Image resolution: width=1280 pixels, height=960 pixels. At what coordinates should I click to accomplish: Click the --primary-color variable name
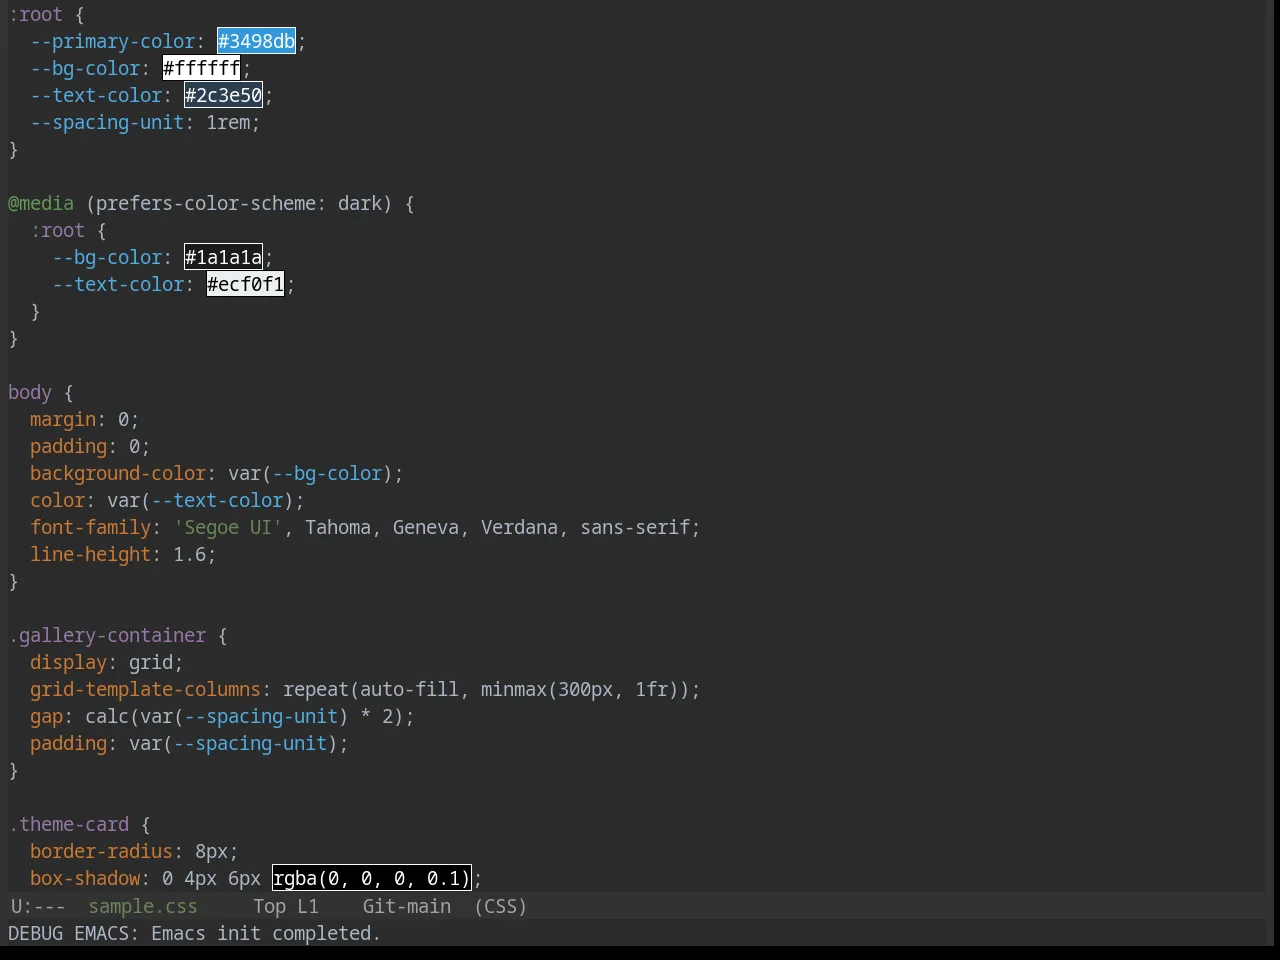coord(112,41)
